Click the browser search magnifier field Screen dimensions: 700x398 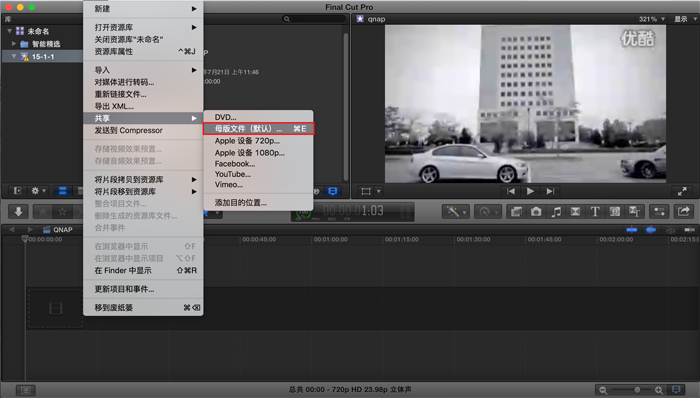[315, 19]
